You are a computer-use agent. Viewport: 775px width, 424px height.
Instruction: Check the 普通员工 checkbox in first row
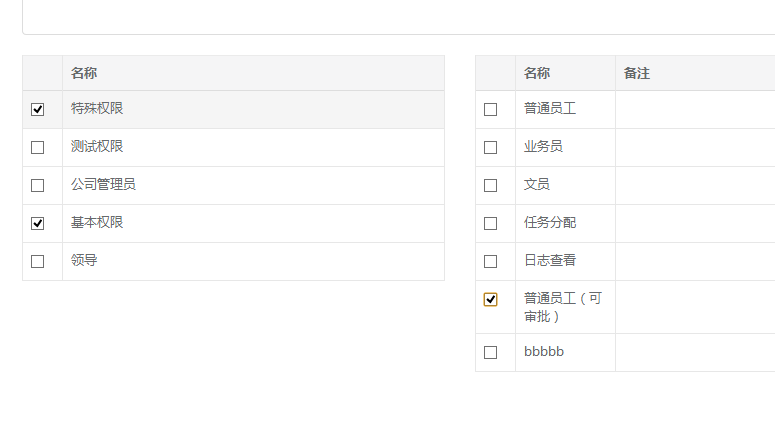490,109
